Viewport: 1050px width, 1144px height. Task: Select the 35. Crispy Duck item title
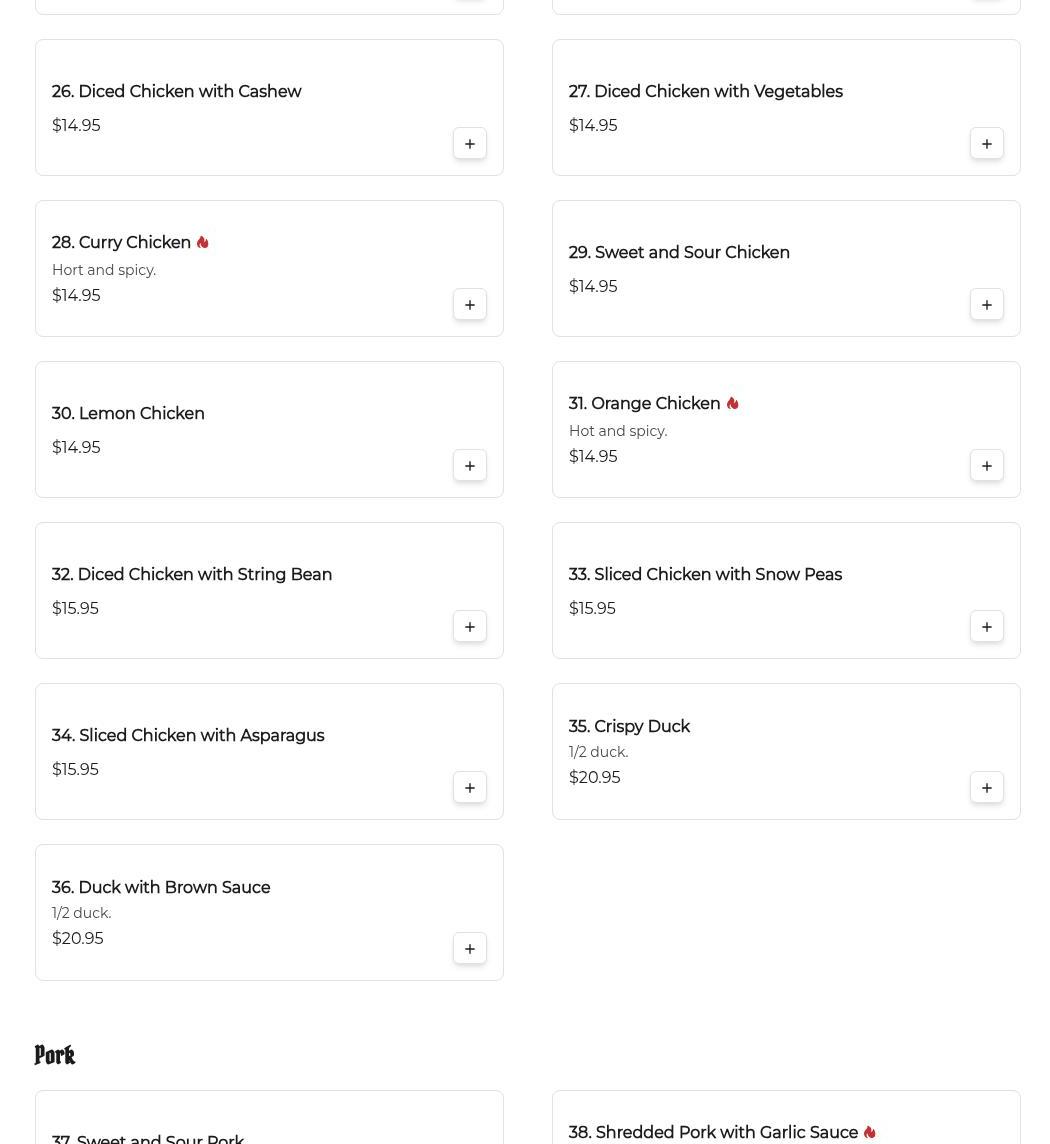click(629, 727)
